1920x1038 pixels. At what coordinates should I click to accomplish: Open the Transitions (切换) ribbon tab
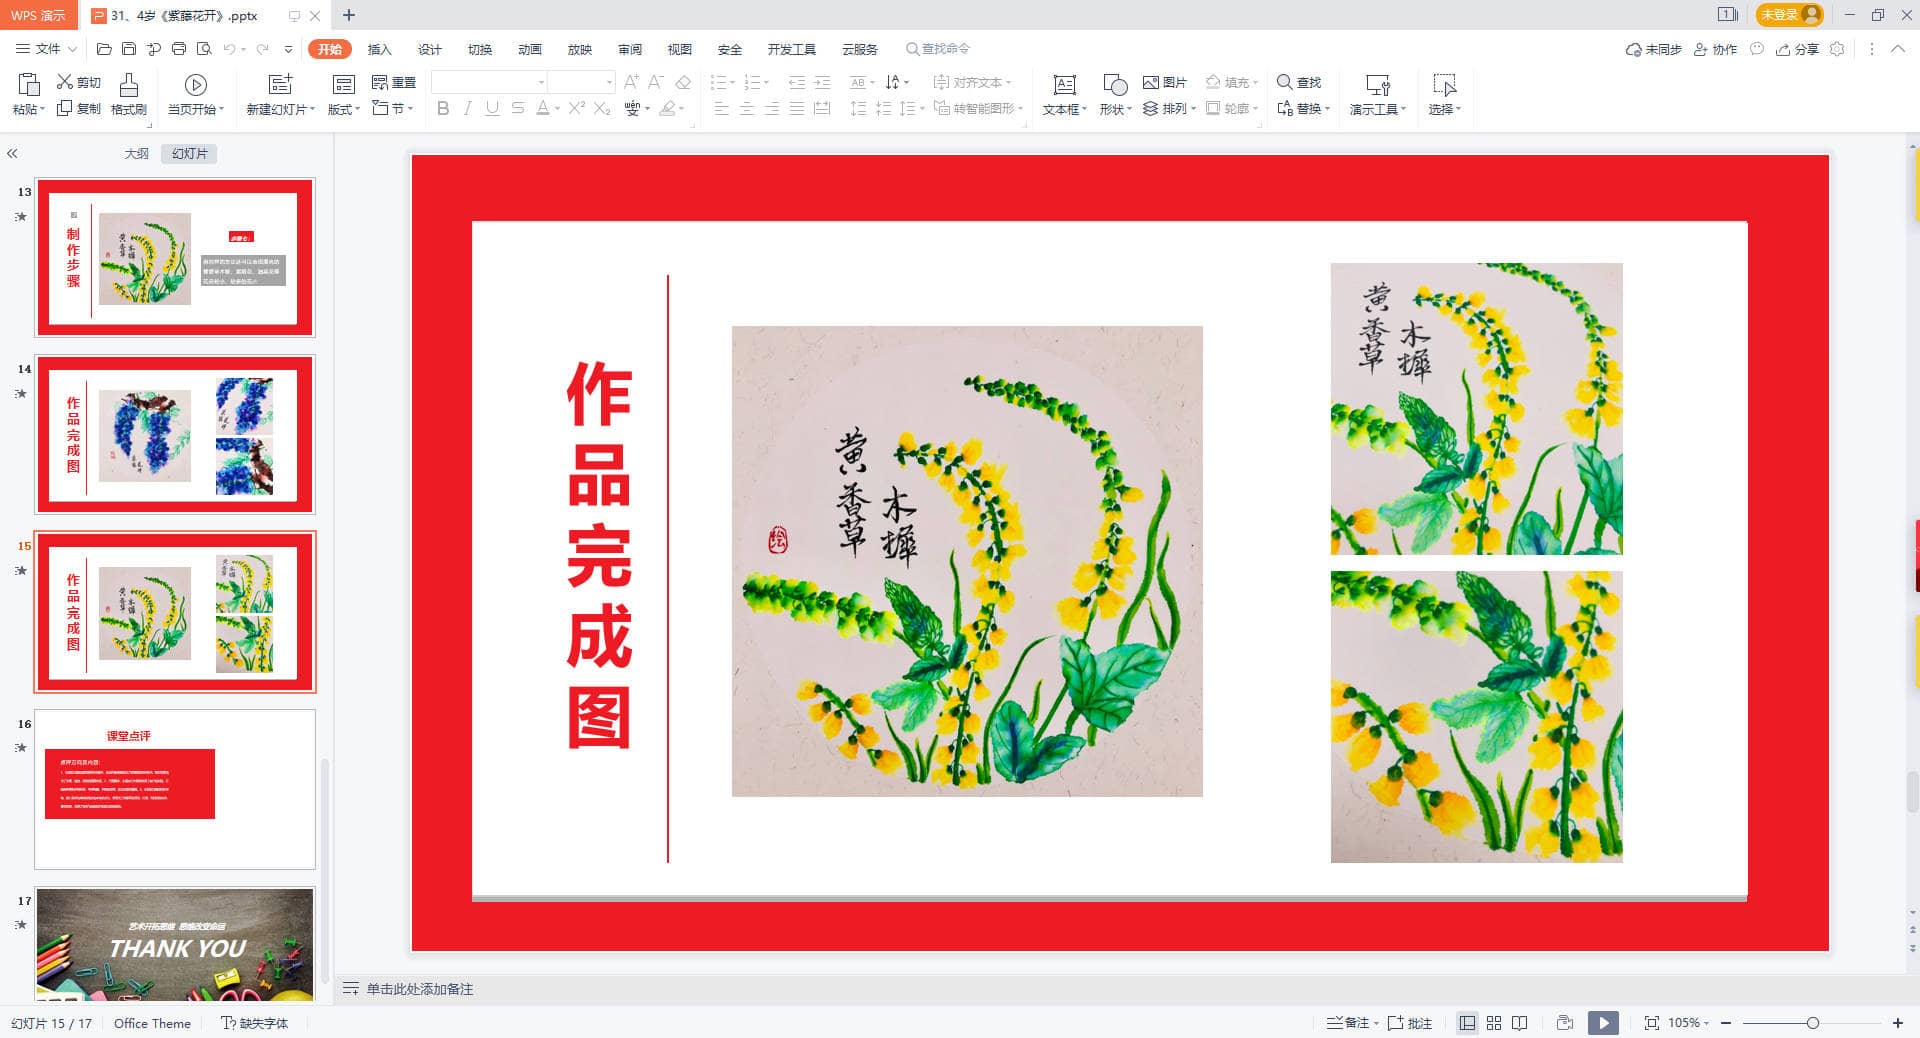479,49
